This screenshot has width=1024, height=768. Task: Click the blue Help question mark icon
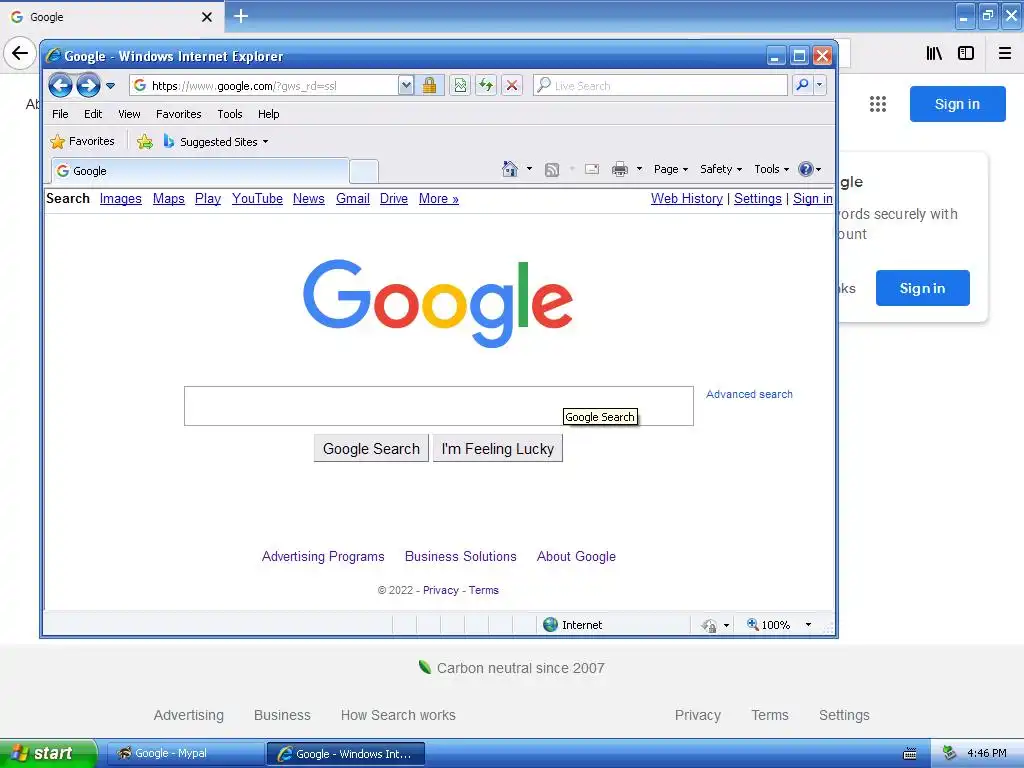coord(806,169)
